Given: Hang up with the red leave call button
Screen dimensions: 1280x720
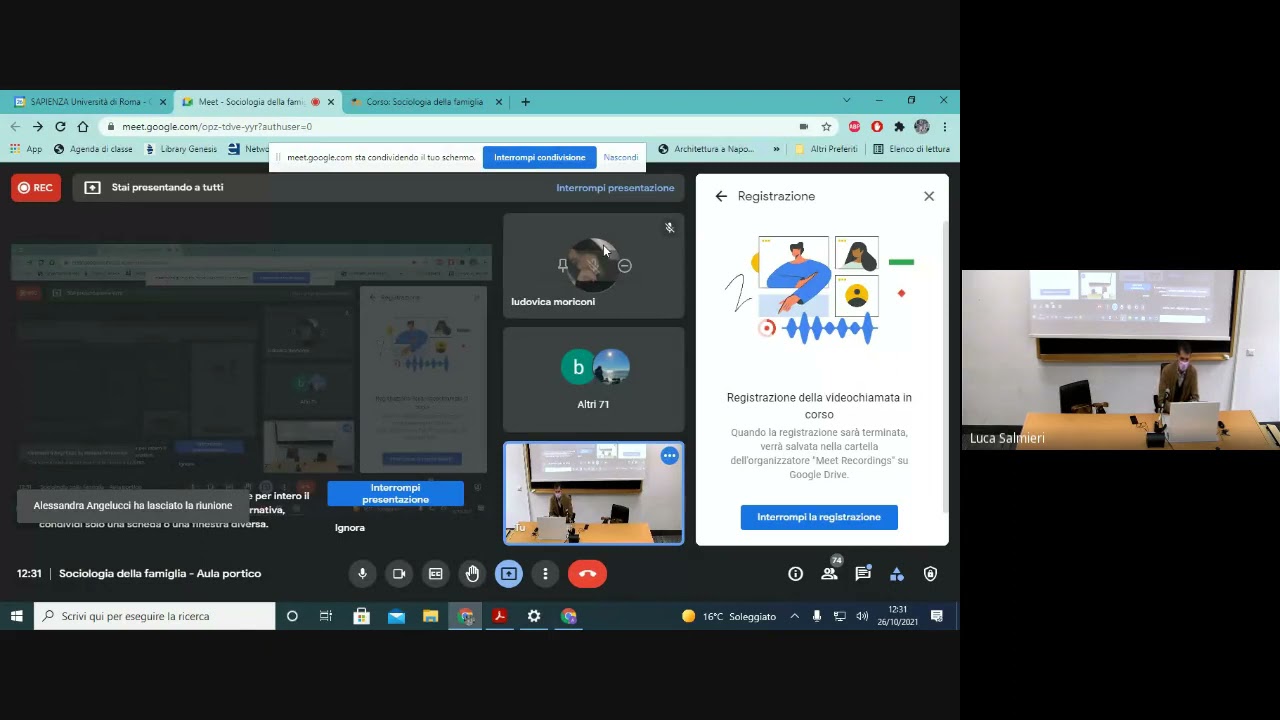Looking at the screenshot, I should (x=587, y=574).
